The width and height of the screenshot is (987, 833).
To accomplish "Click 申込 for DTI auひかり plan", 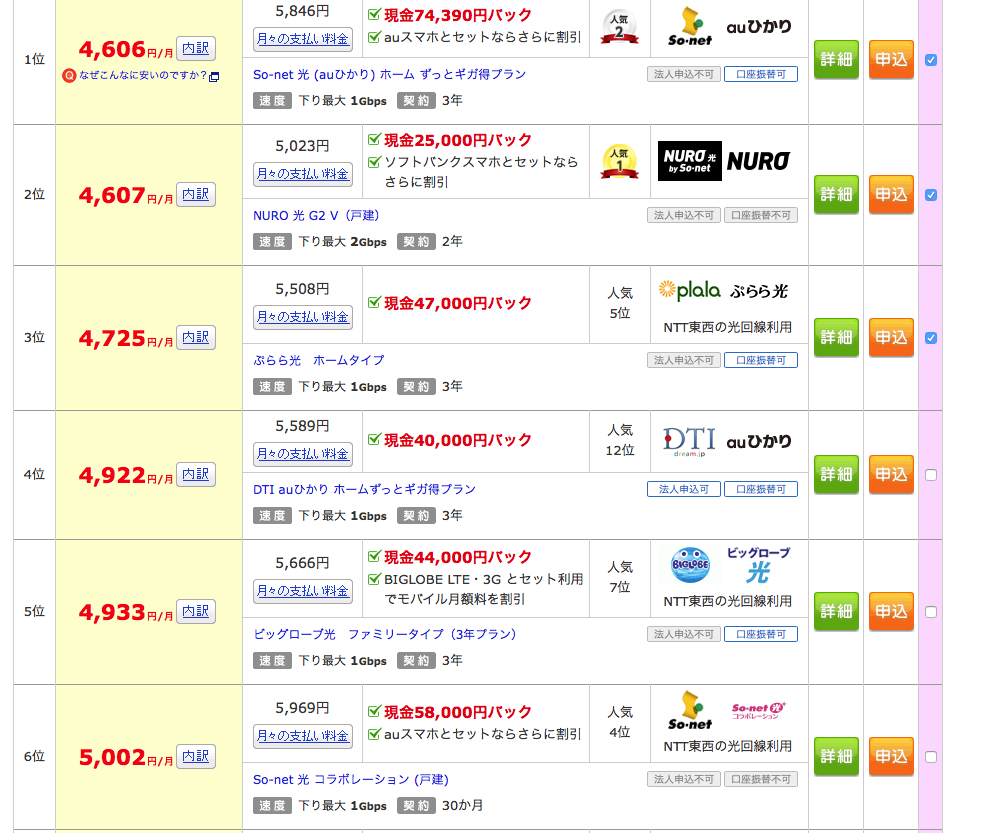I will tap(891, 474).
